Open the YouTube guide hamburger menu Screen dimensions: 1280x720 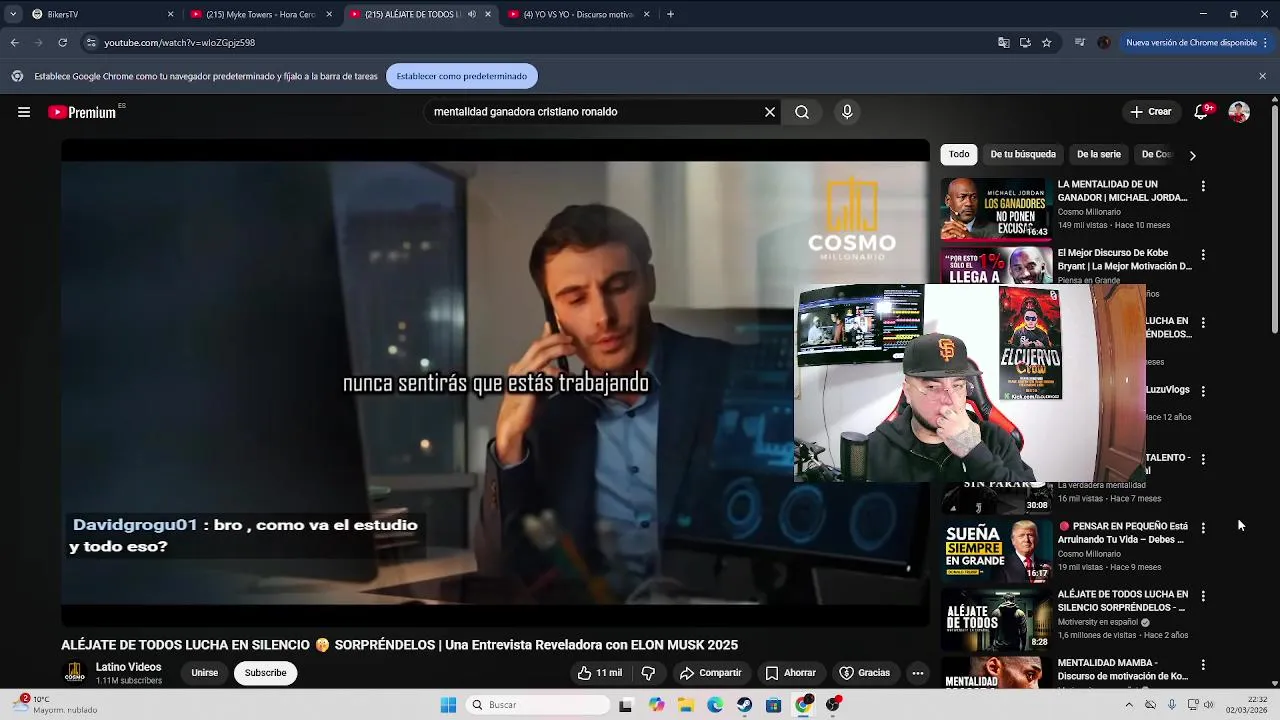click(24, 112)
